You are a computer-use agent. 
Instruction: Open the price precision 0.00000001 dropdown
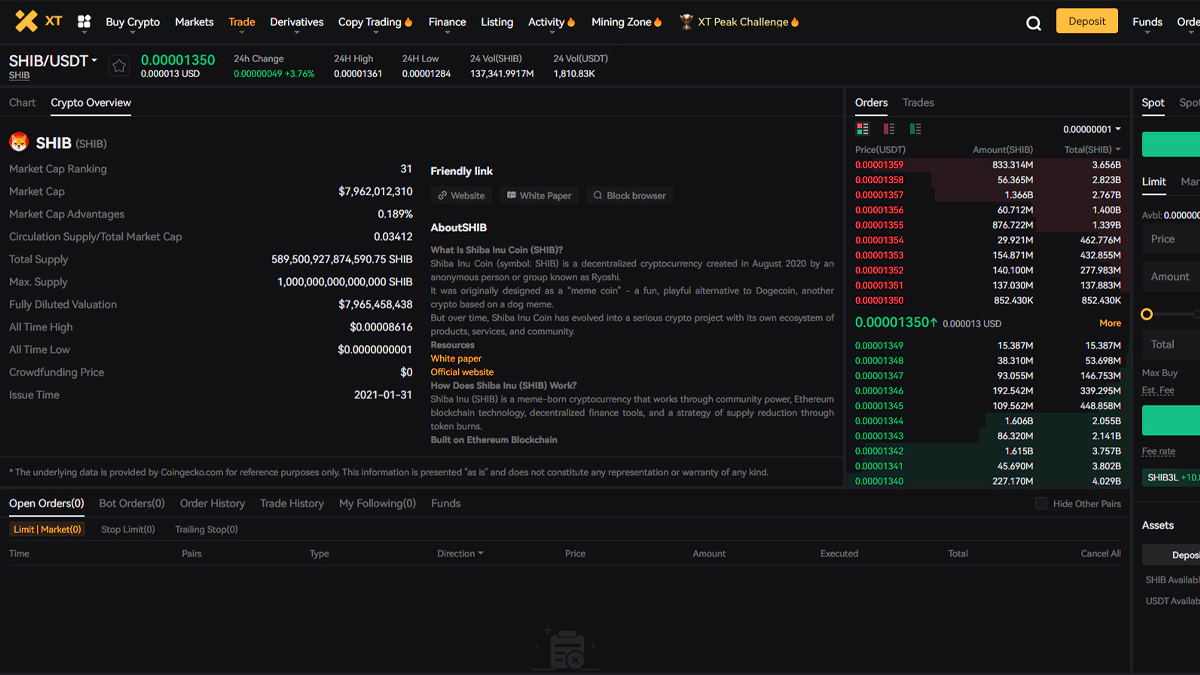coord(1091,129)
